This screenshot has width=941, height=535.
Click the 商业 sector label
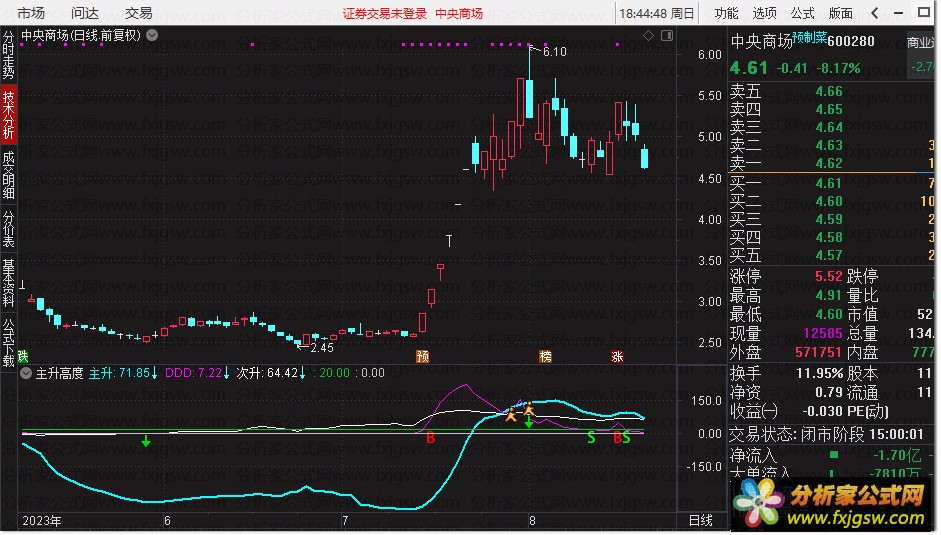point(920,42)
